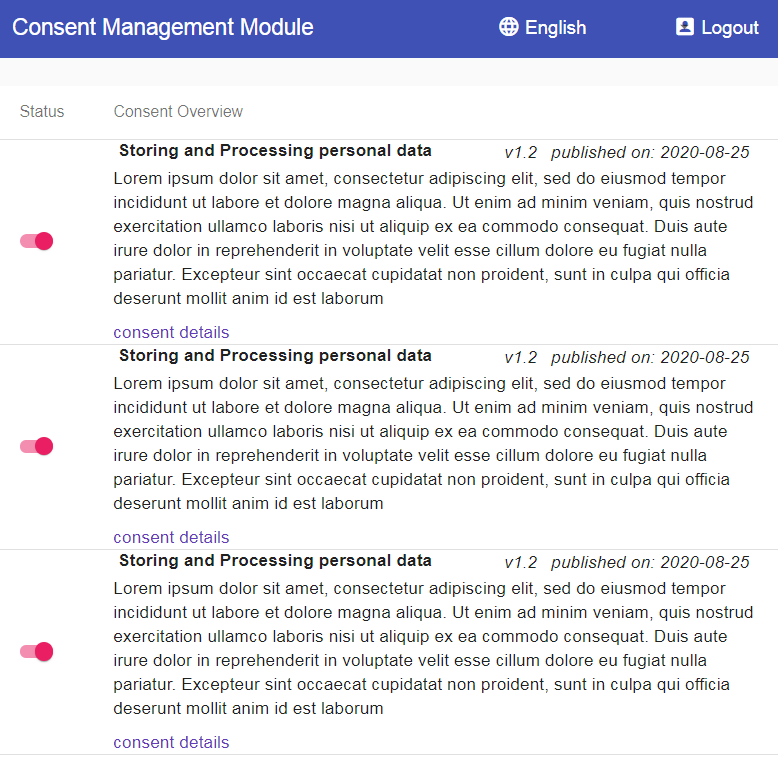Click the published date of the second consent
778x757 pixels.
(650, 358)
